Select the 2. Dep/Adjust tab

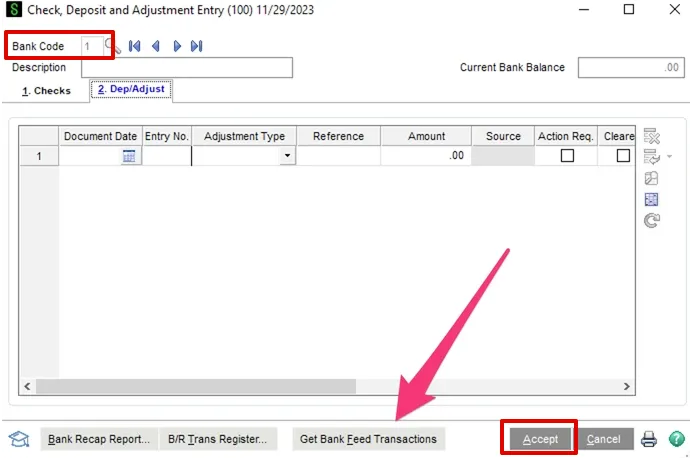click(x=131, y=89)
